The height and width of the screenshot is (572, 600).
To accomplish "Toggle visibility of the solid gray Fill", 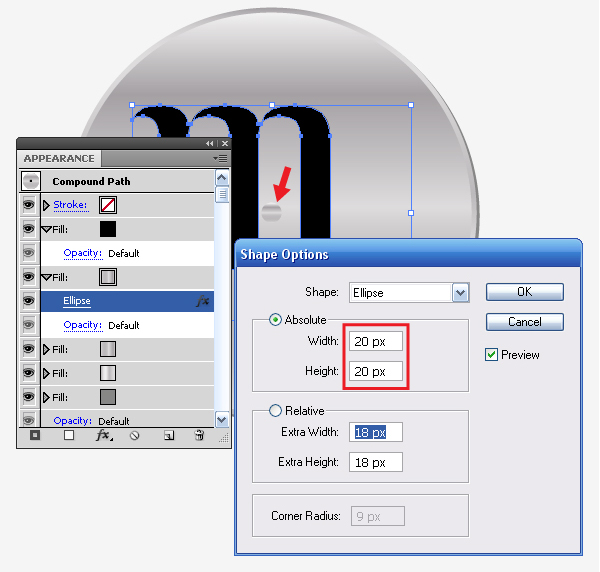I will (x=29, y=397).
